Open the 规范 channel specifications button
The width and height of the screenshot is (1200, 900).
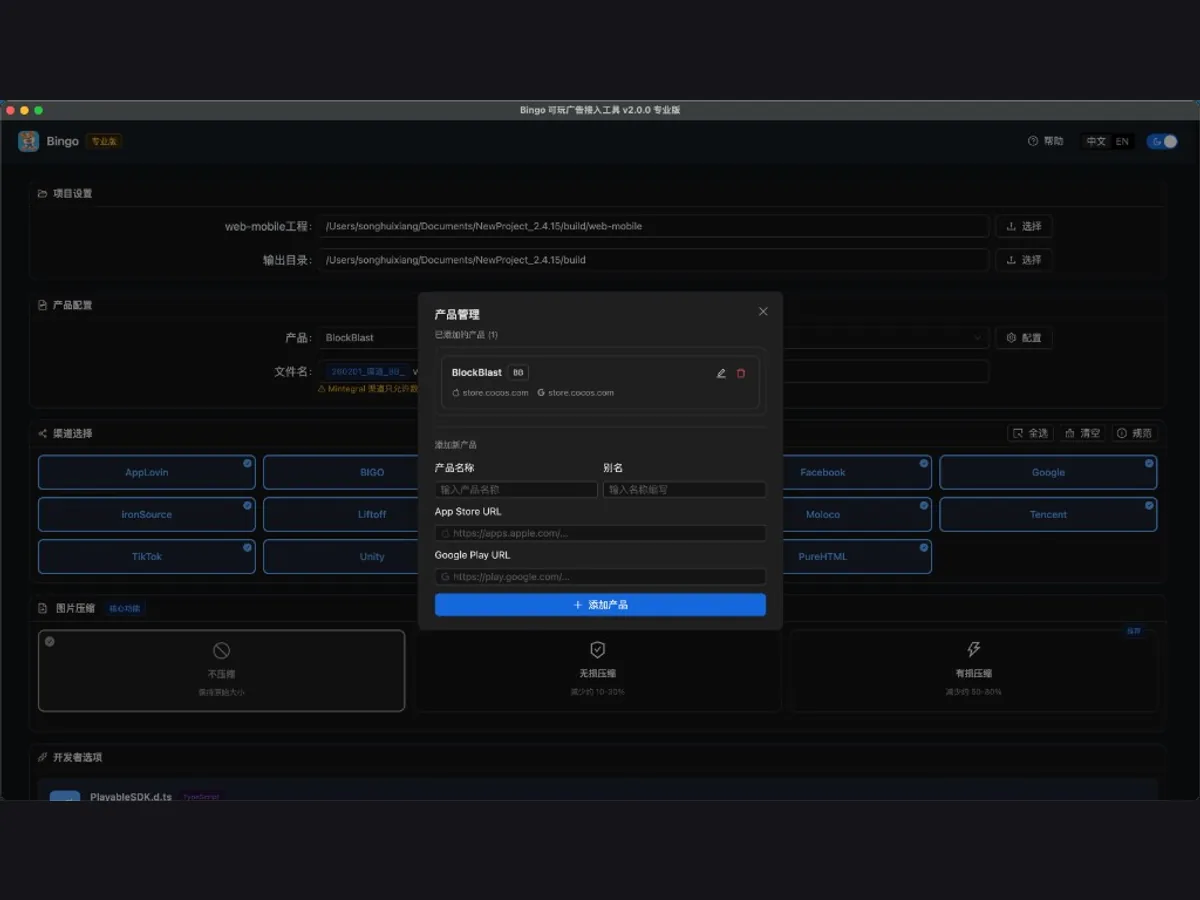1135,433
